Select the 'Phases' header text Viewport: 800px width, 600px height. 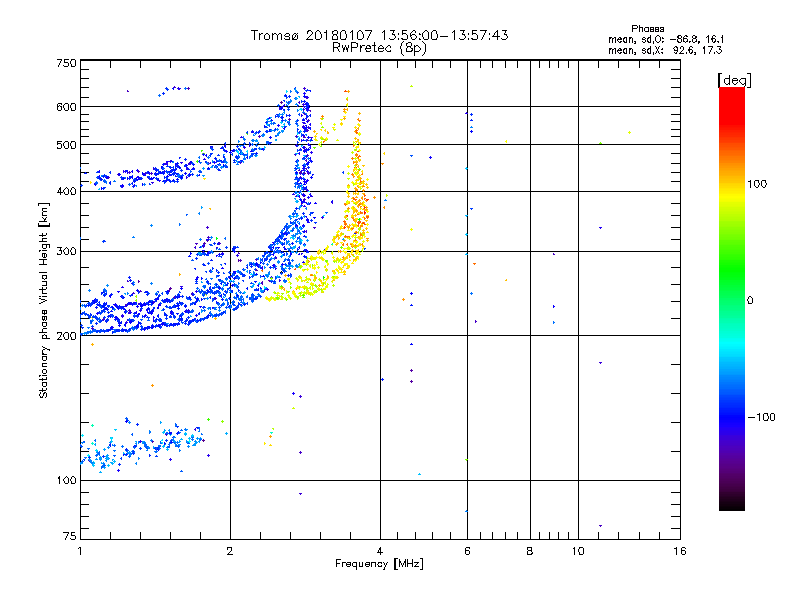pos(647,29)
